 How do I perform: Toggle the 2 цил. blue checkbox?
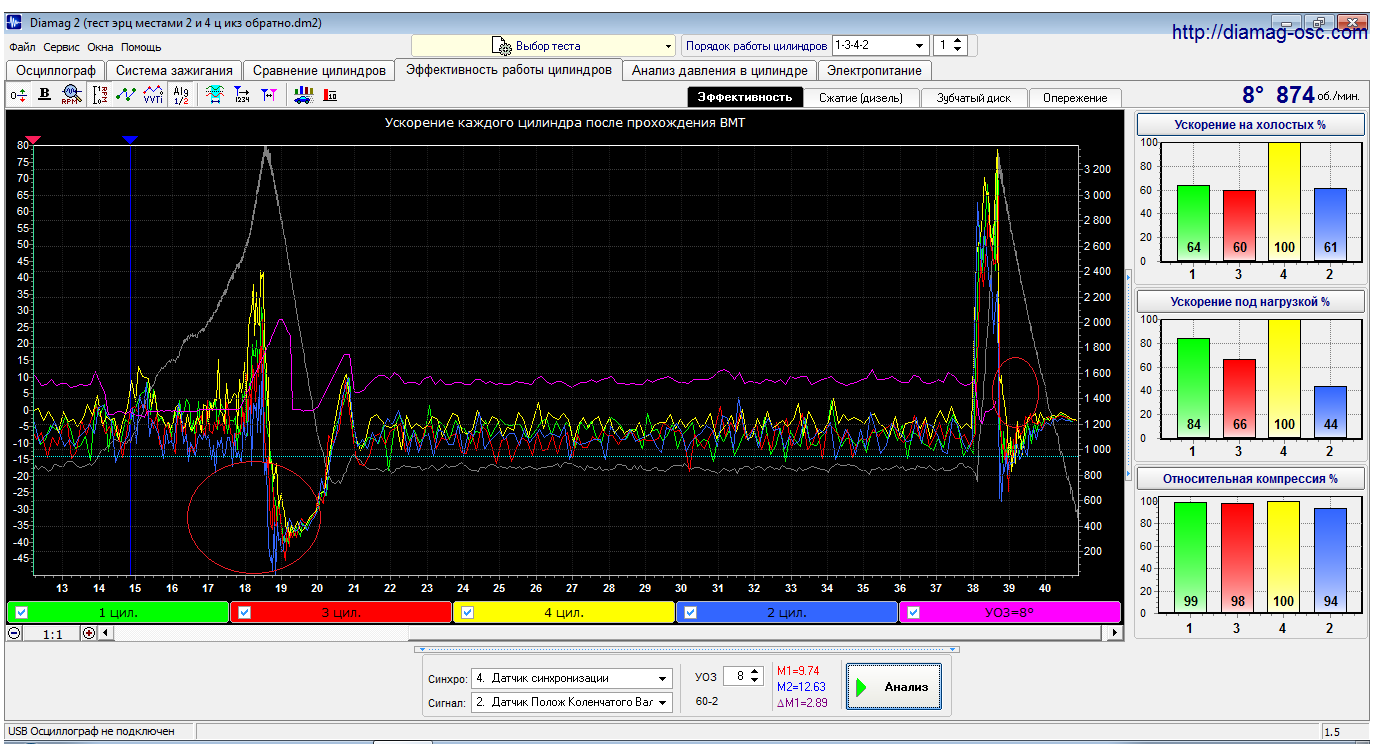point(690,612)
